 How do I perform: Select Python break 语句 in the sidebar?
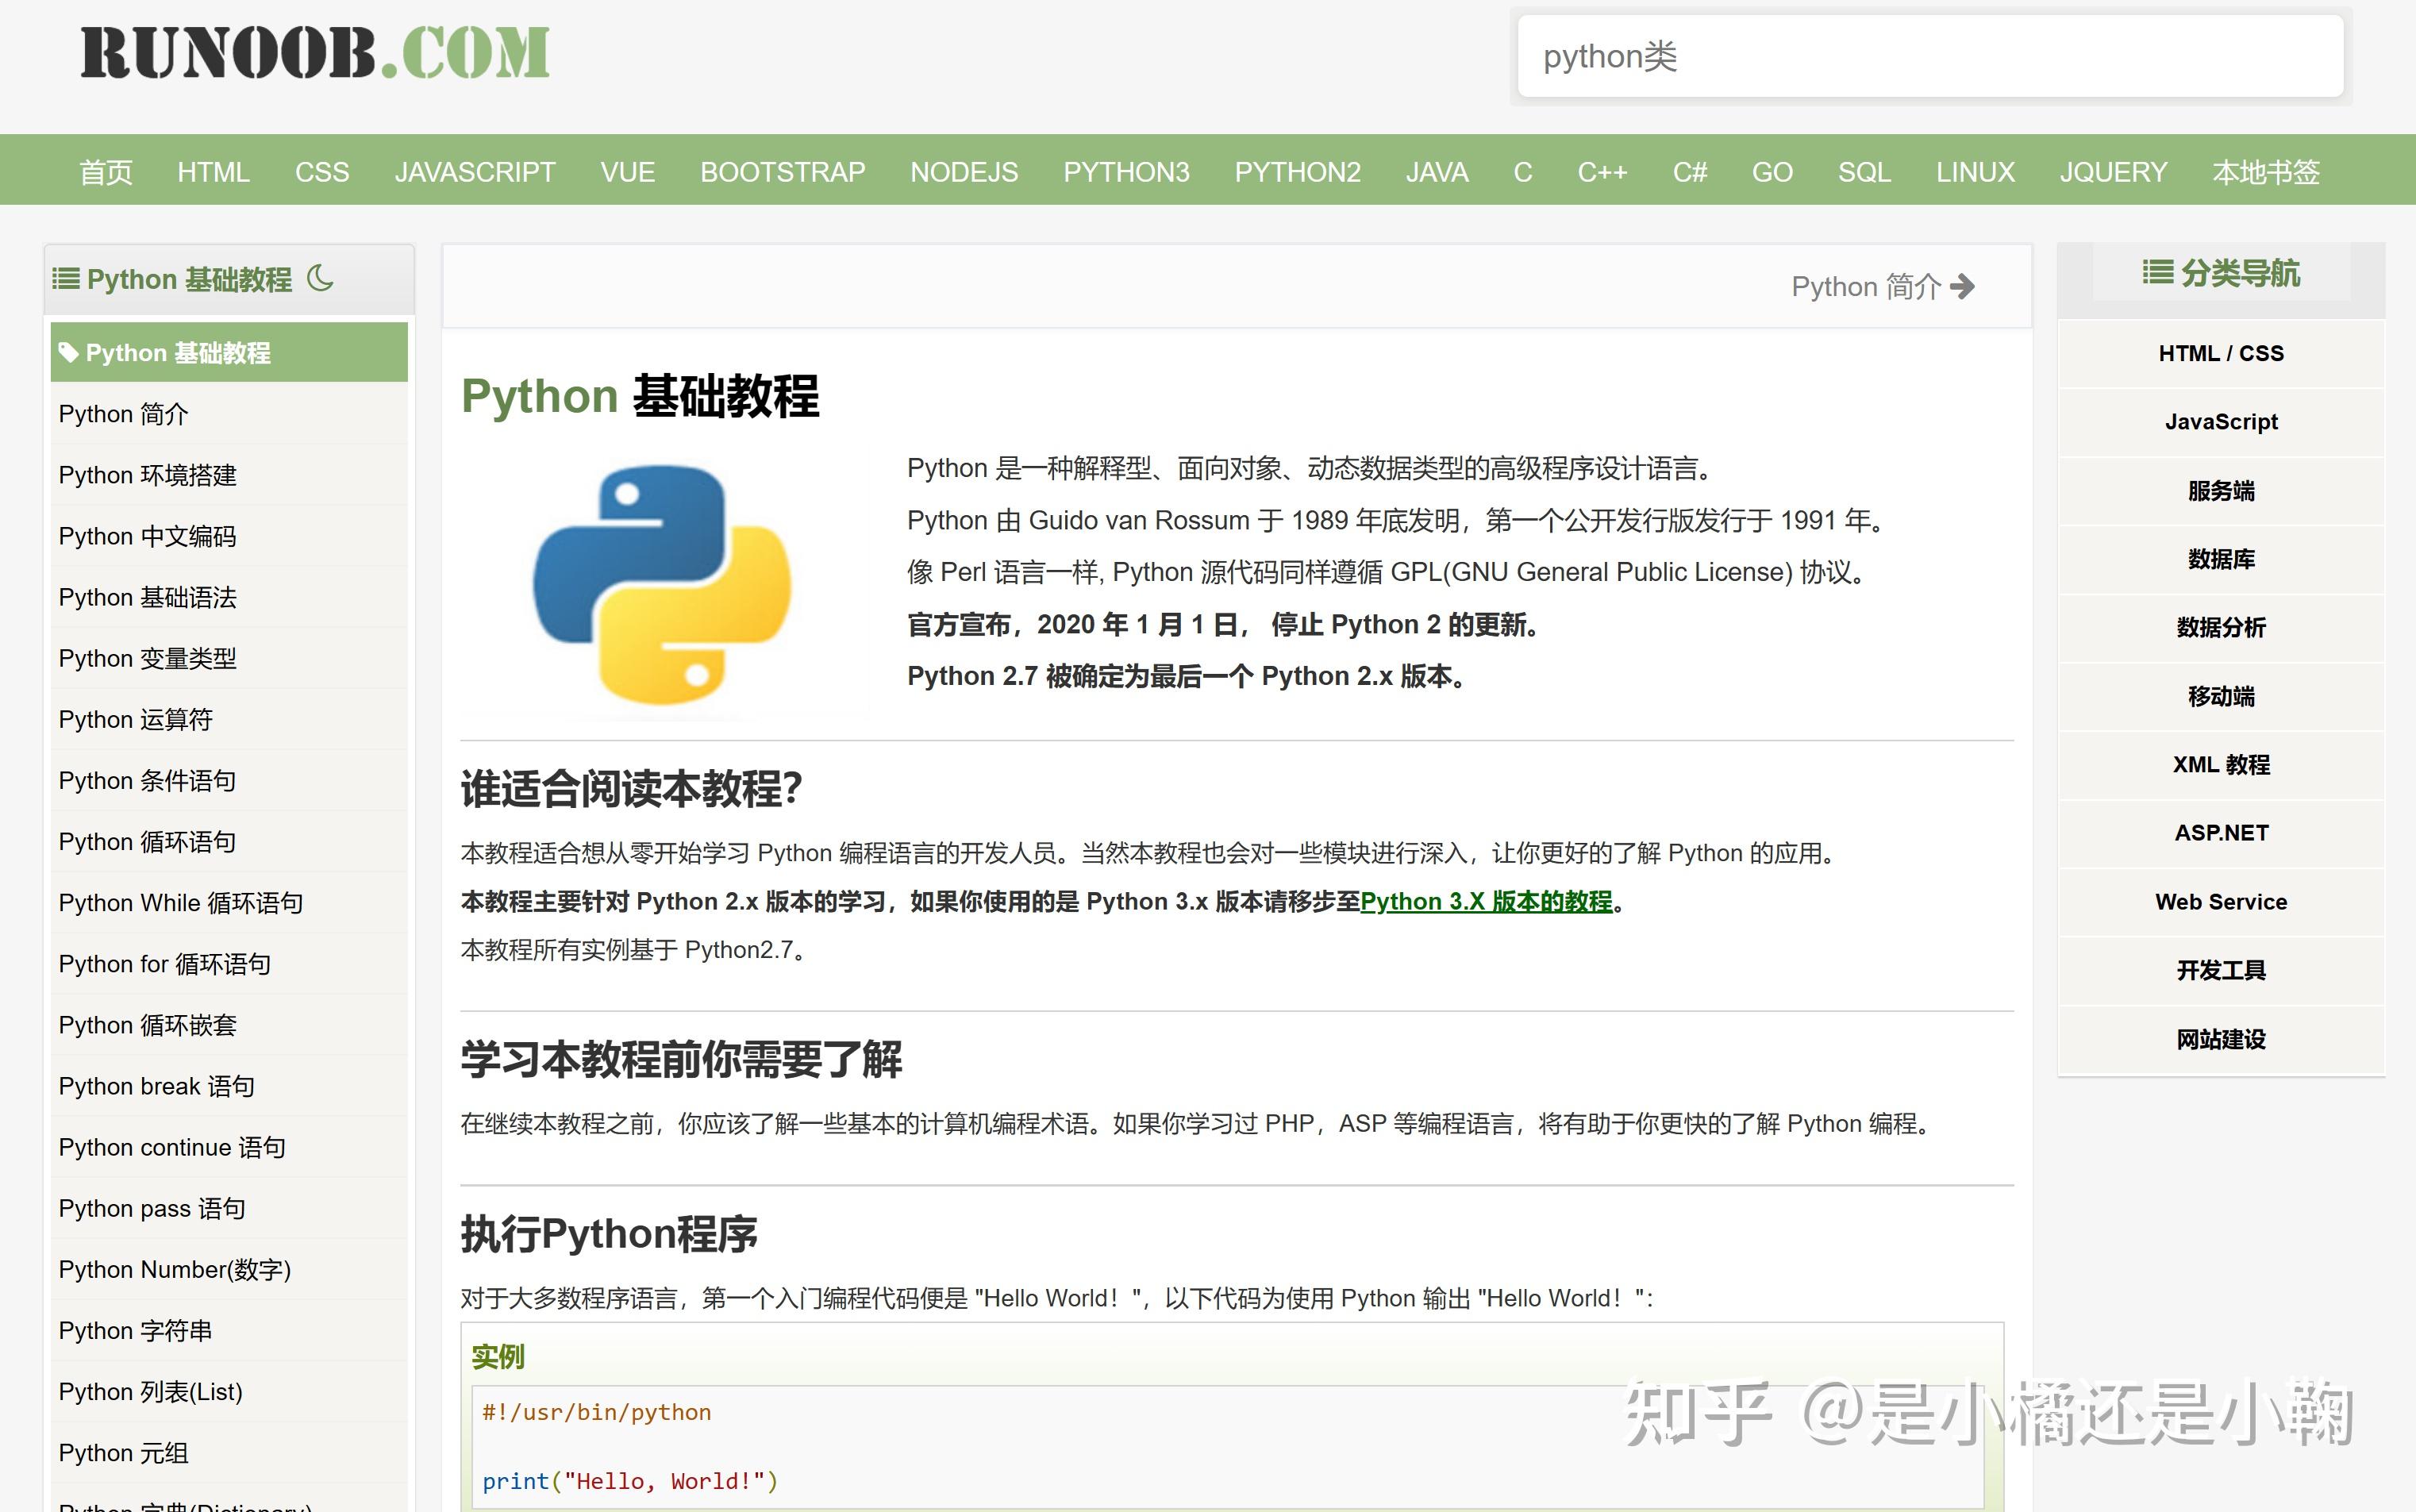click(x=229, y=1086)
